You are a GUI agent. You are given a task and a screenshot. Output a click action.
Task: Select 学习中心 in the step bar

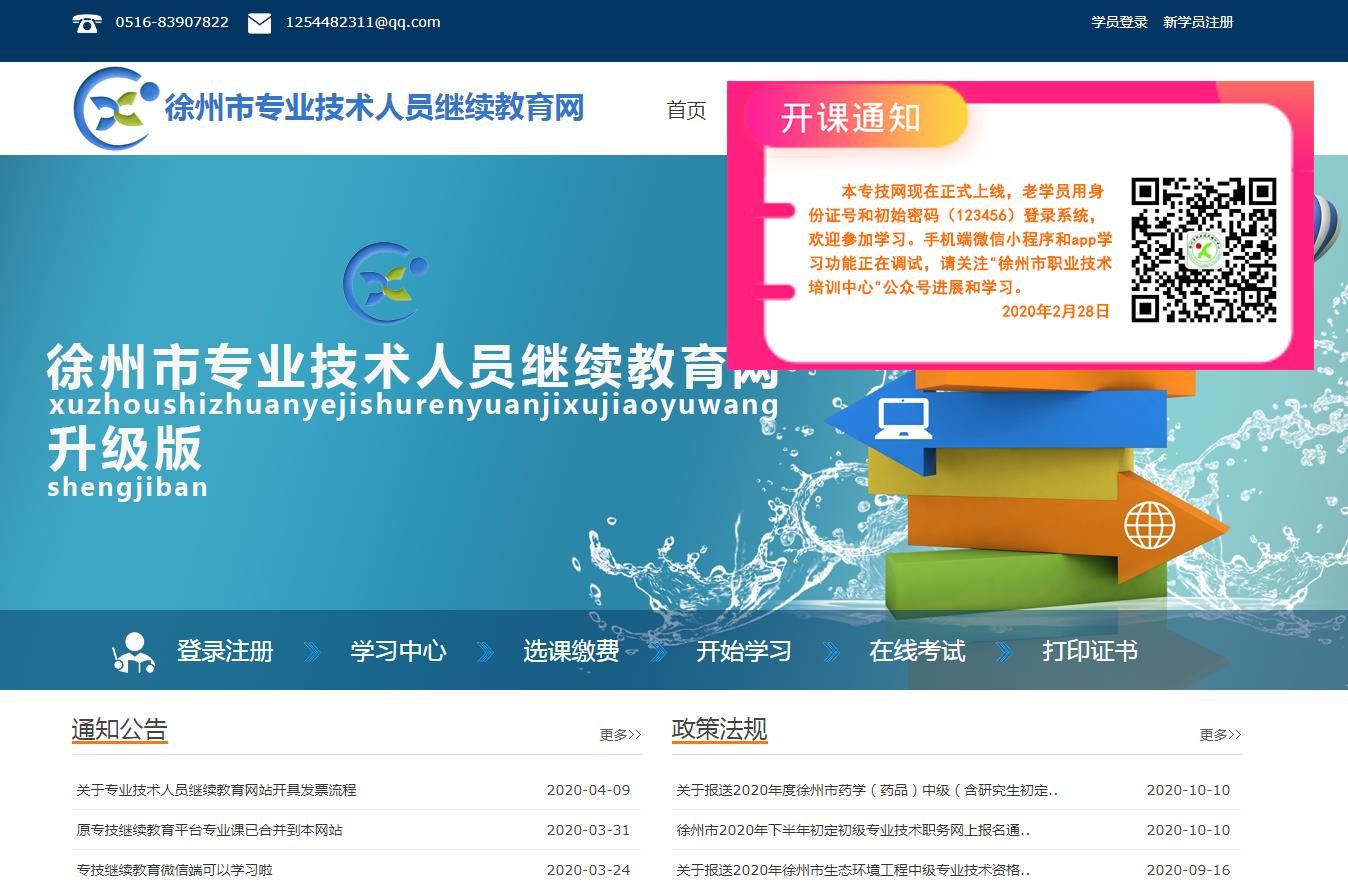pos(398,652)
